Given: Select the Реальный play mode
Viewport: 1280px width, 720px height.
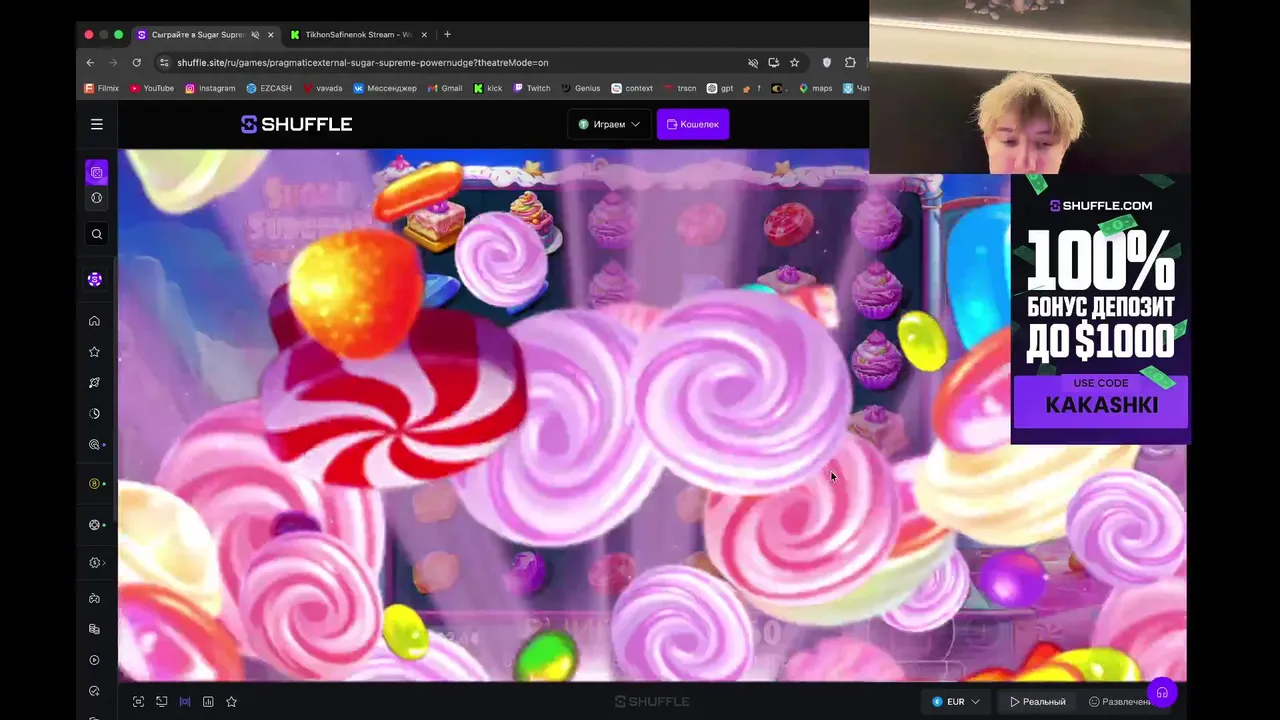Looking at the screenshot, I should 1038,702.
